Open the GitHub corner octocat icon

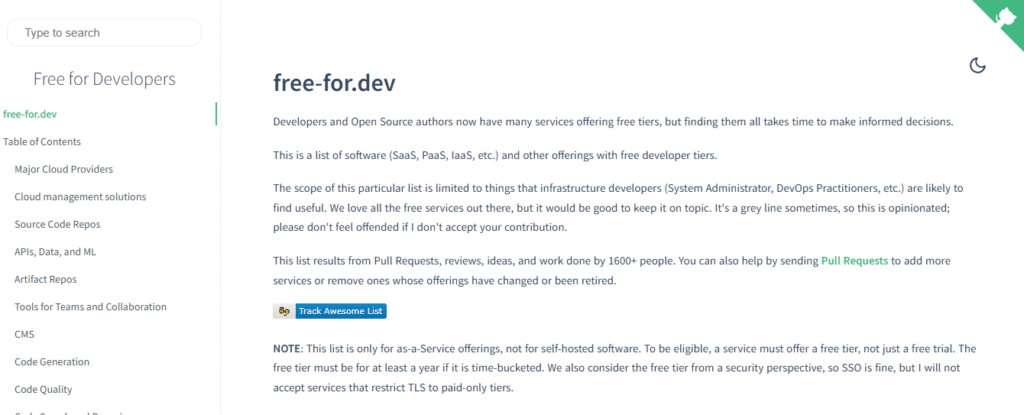point(1006,16)
